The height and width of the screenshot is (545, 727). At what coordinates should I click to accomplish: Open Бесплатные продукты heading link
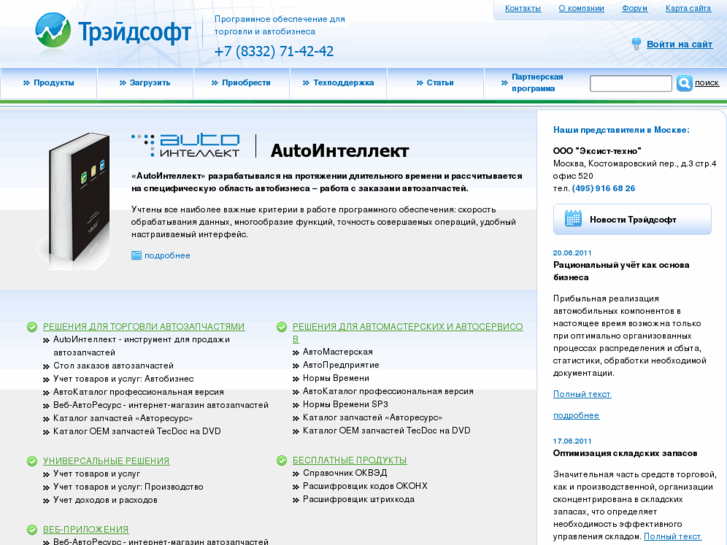tap(349, 460)
